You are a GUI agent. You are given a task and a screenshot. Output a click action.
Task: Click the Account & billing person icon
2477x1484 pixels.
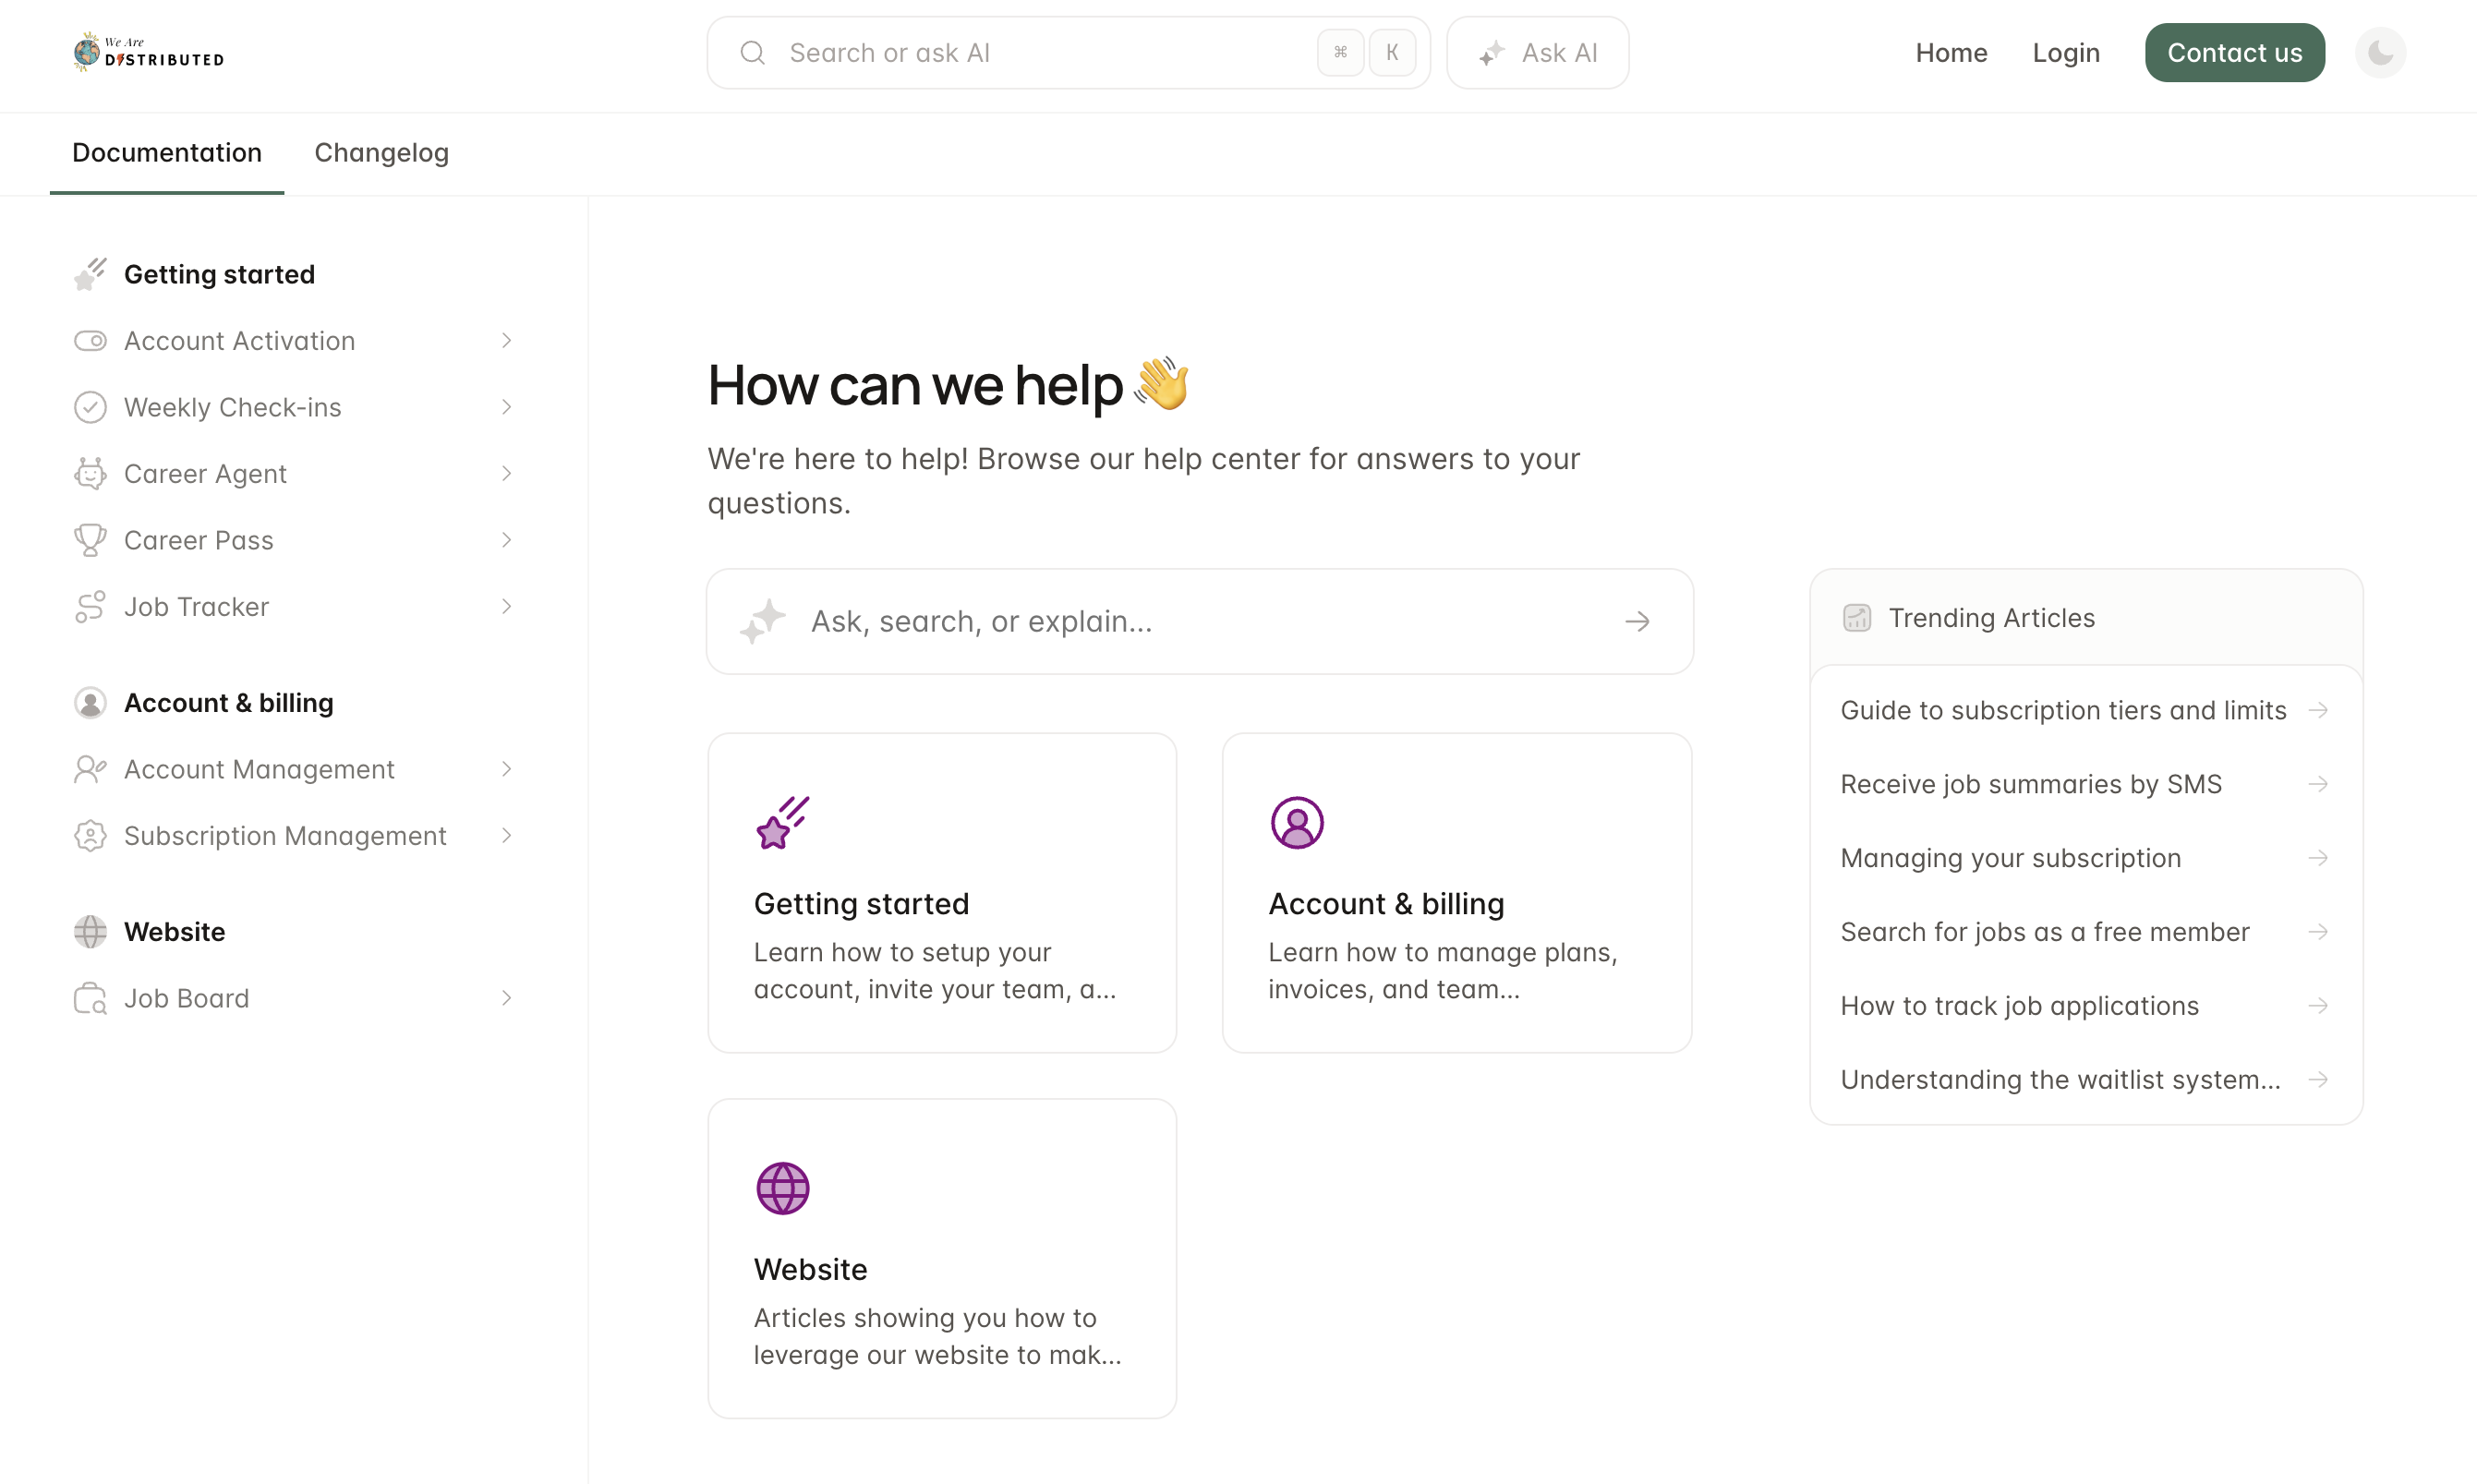pyautogui.click(x=90, y=702)
